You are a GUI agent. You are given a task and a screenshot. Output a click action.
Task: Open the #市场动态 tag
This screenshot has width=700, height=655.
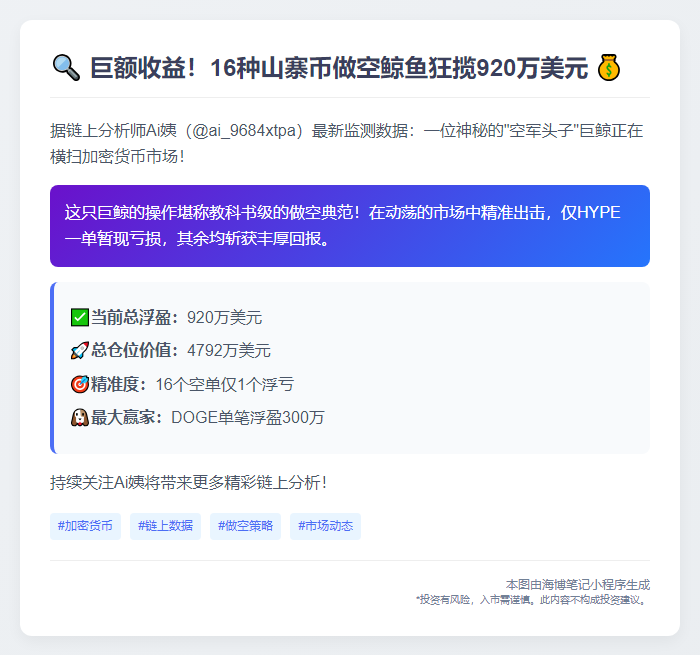pos(325,526)
